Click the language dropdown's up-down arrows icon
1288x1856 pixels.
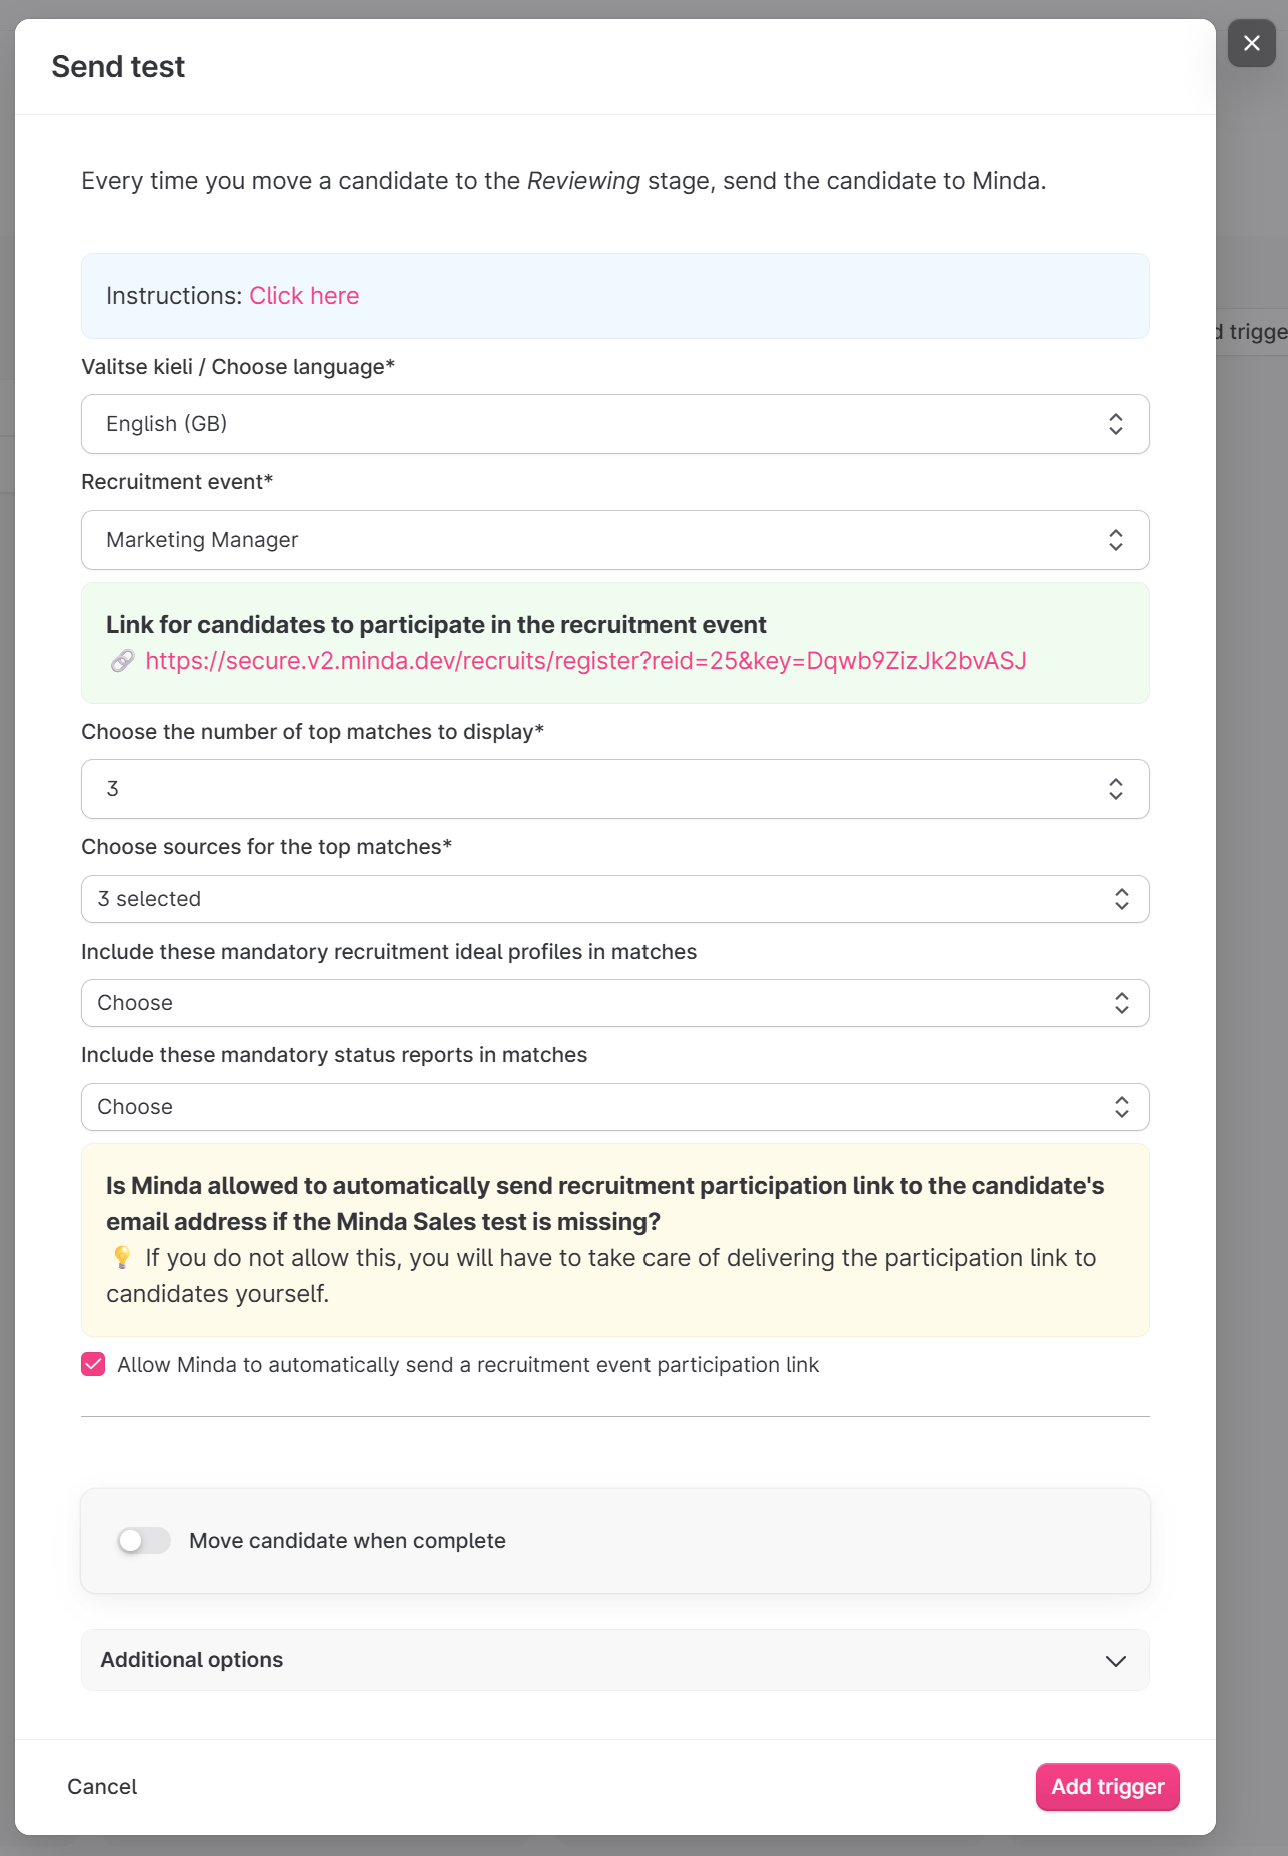pos(1115,424)
